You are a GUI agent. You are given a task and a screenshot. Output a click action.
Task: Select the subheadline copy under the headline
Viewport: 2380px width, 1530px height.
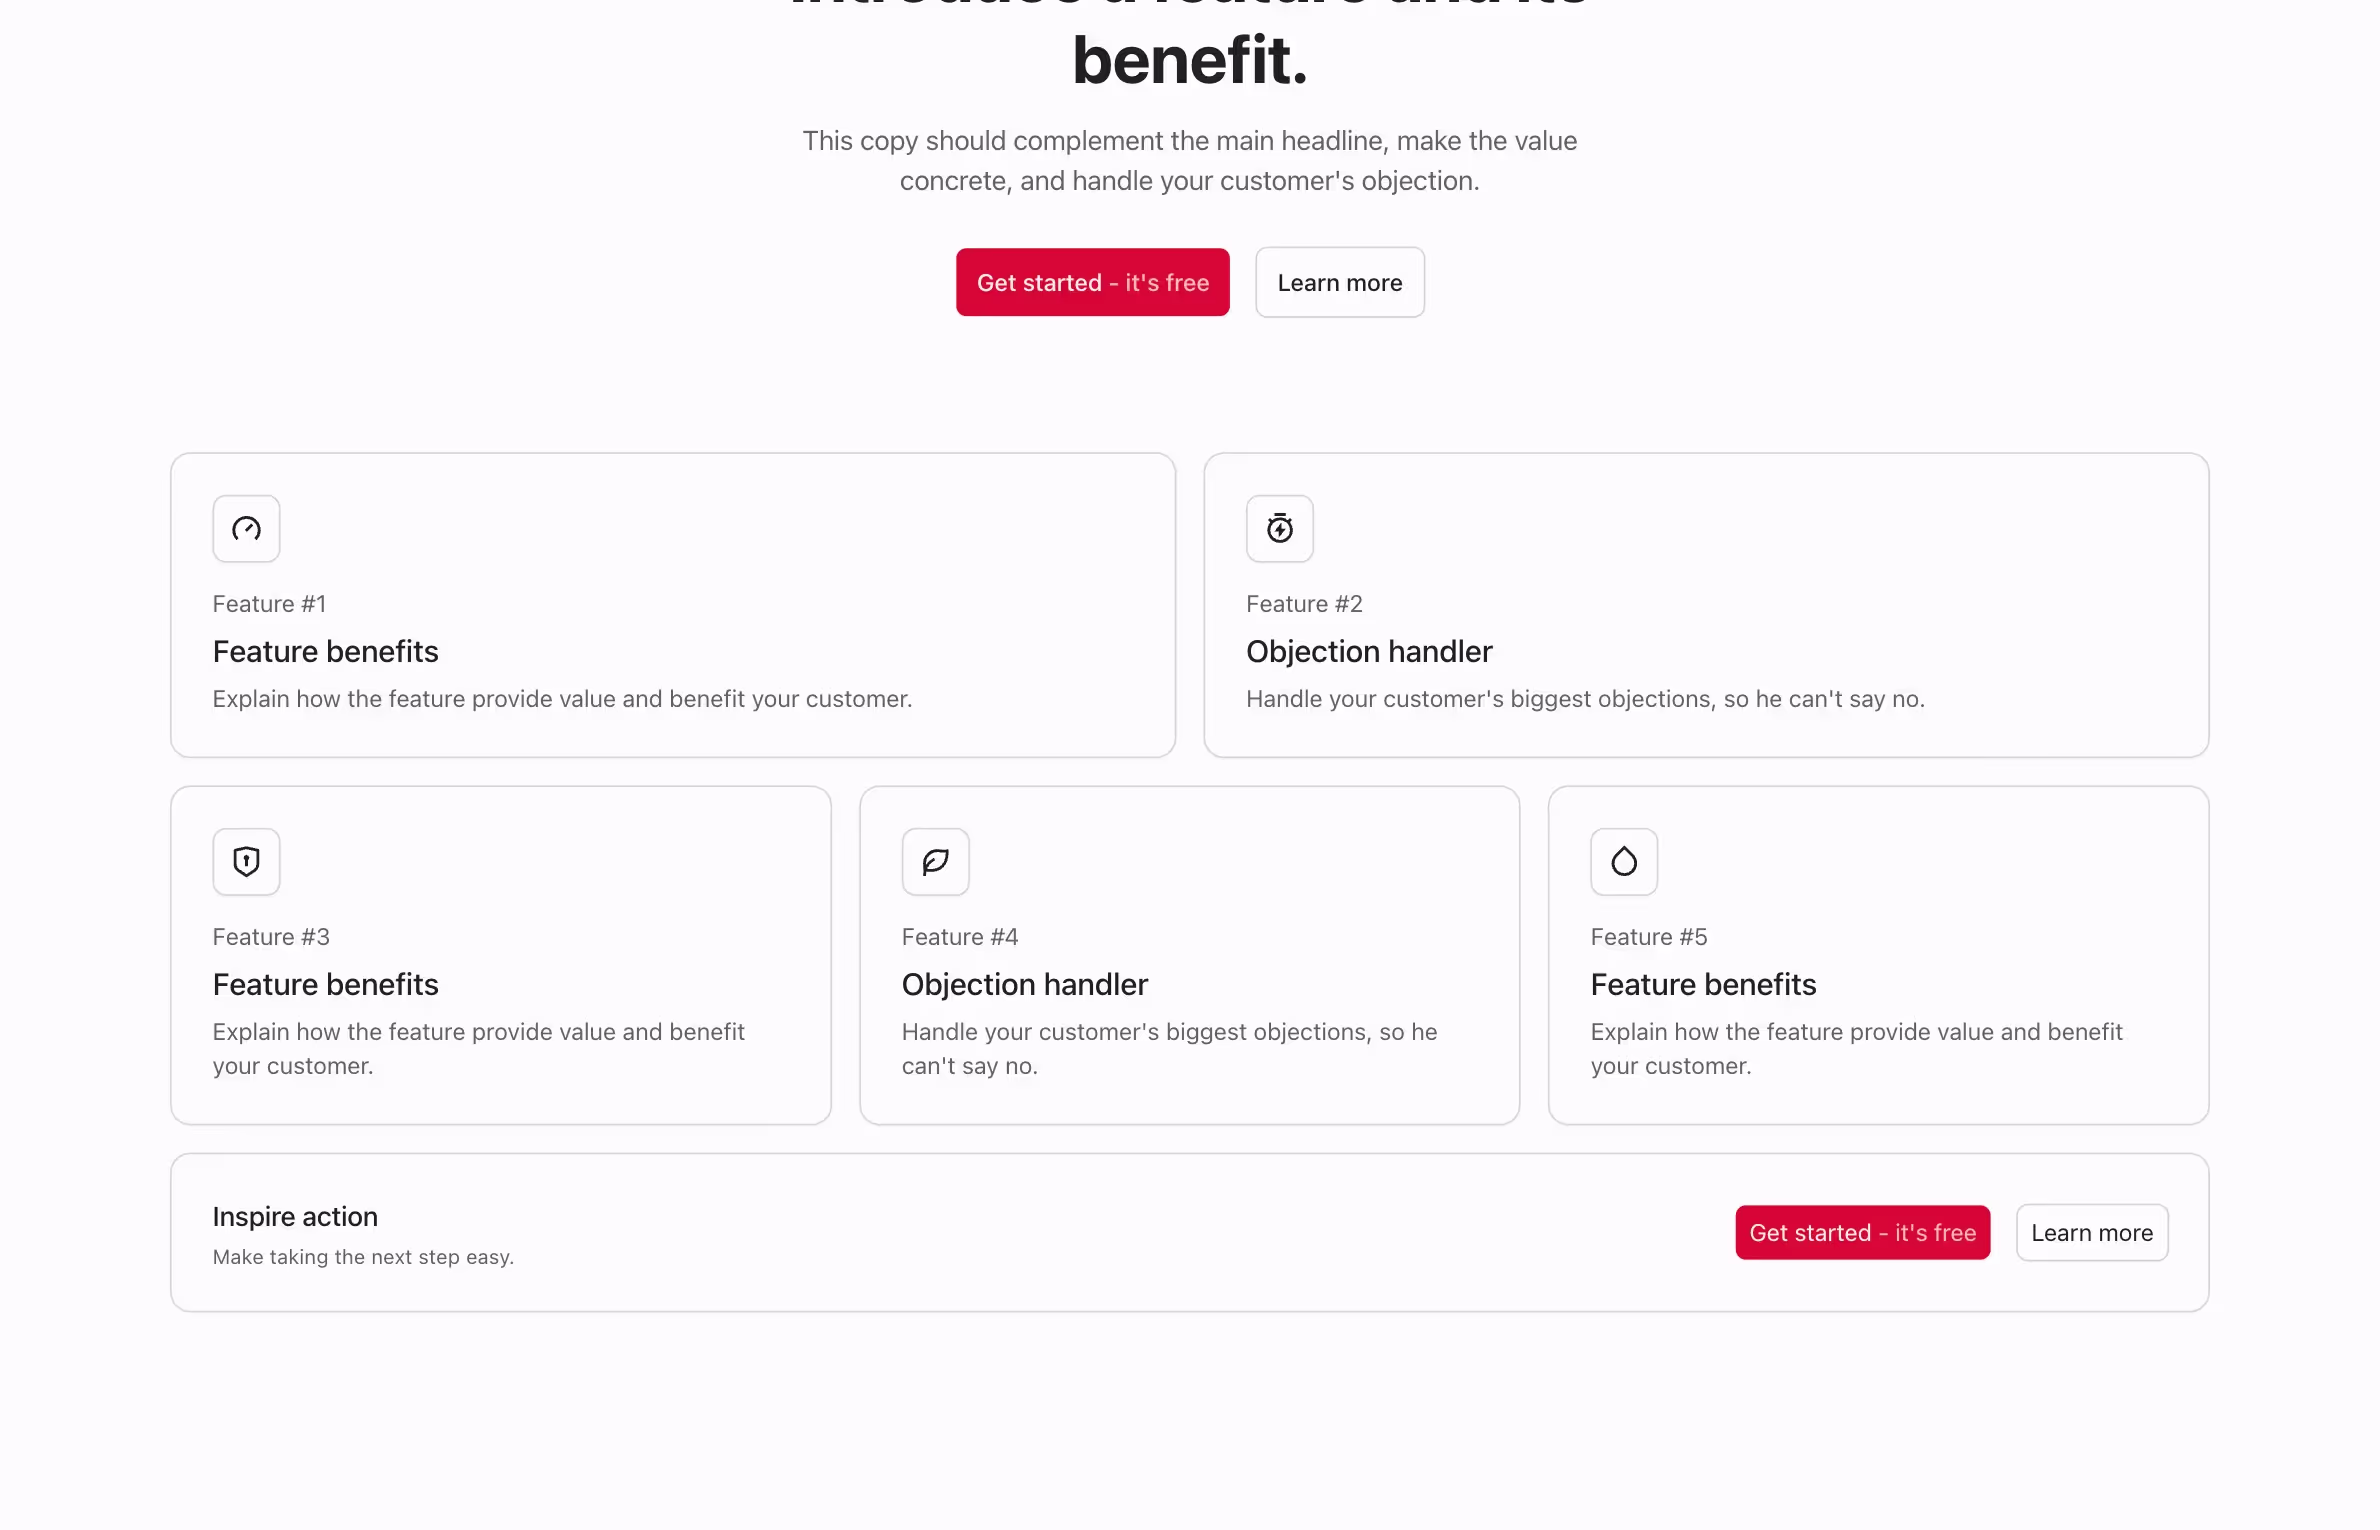coord(1189,161)
